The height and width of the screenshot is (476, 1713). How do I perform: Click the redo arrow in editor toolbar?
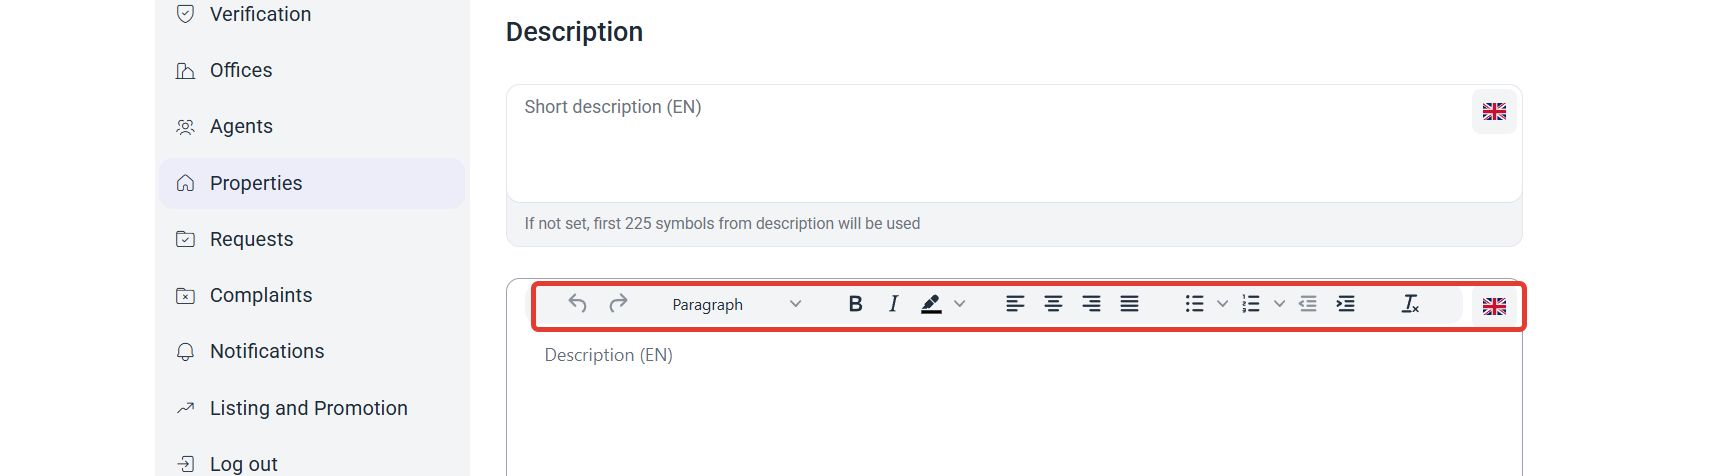click(619, 303)
